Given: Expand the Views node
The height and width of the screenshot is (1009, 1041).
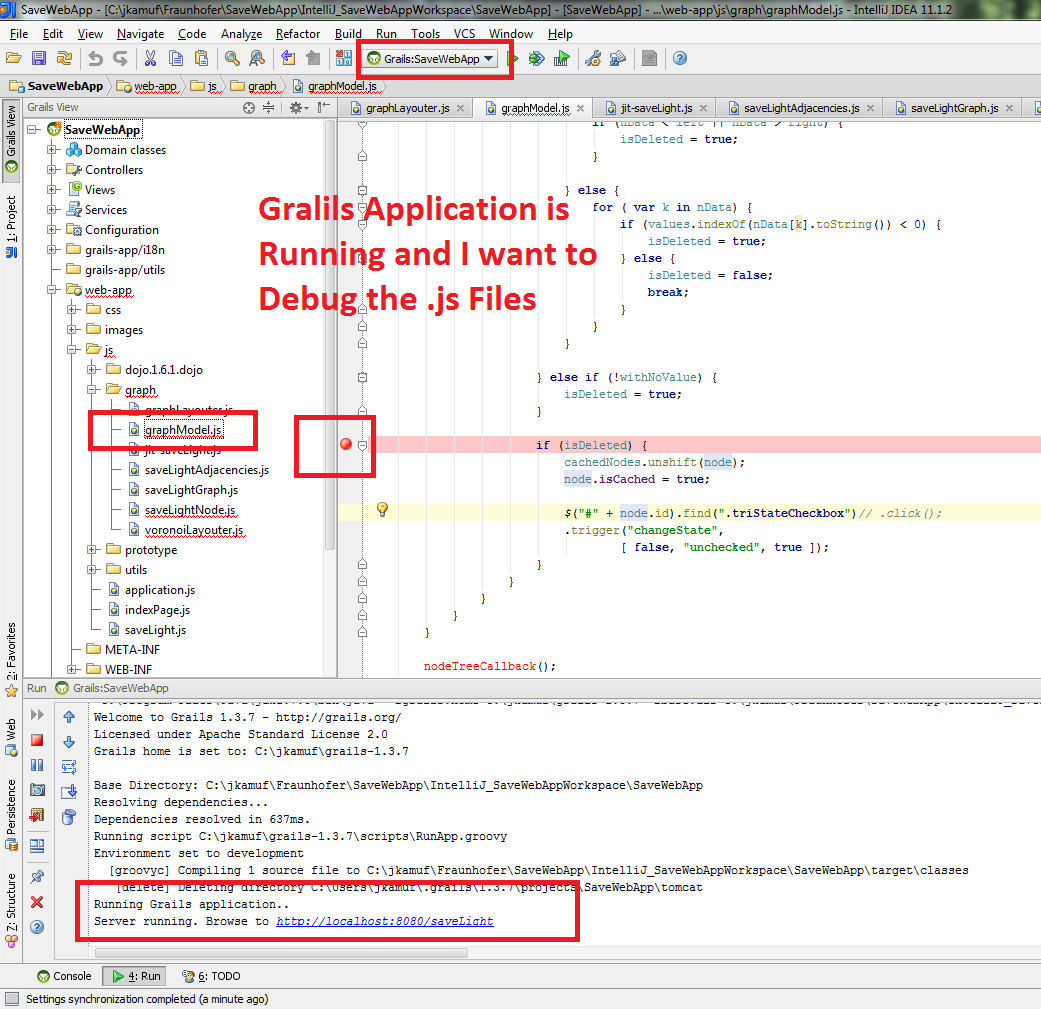Looking at the screenshot, I should point(52,190).
